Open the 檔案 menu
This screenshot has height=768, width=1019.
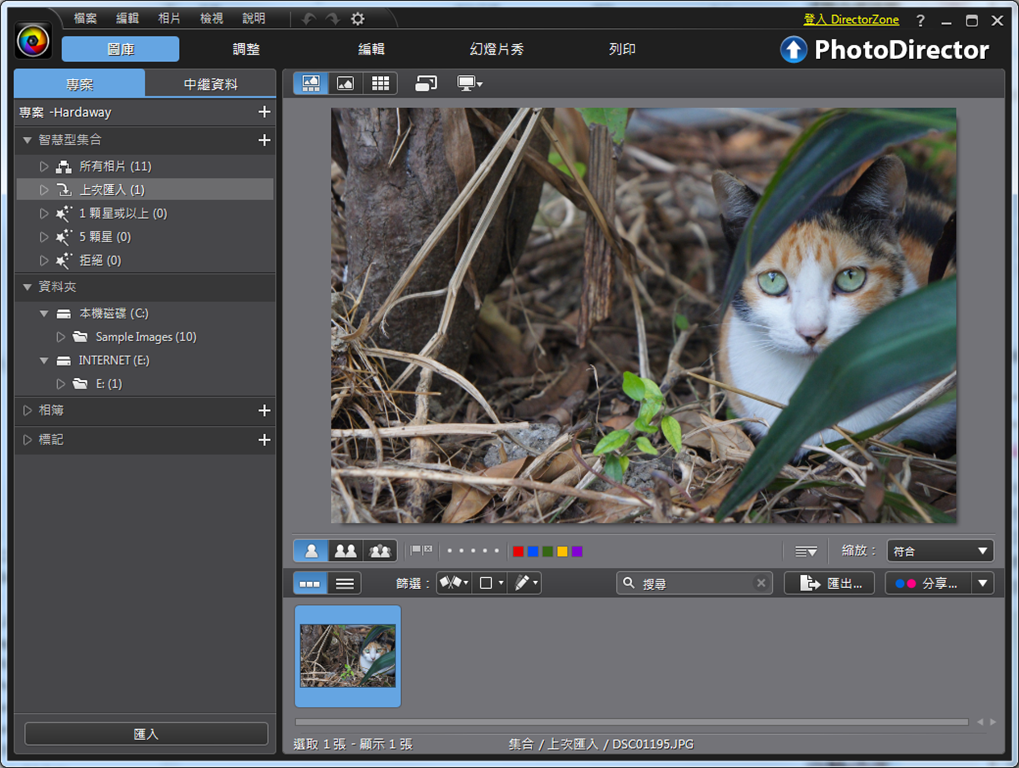[85, 18]
